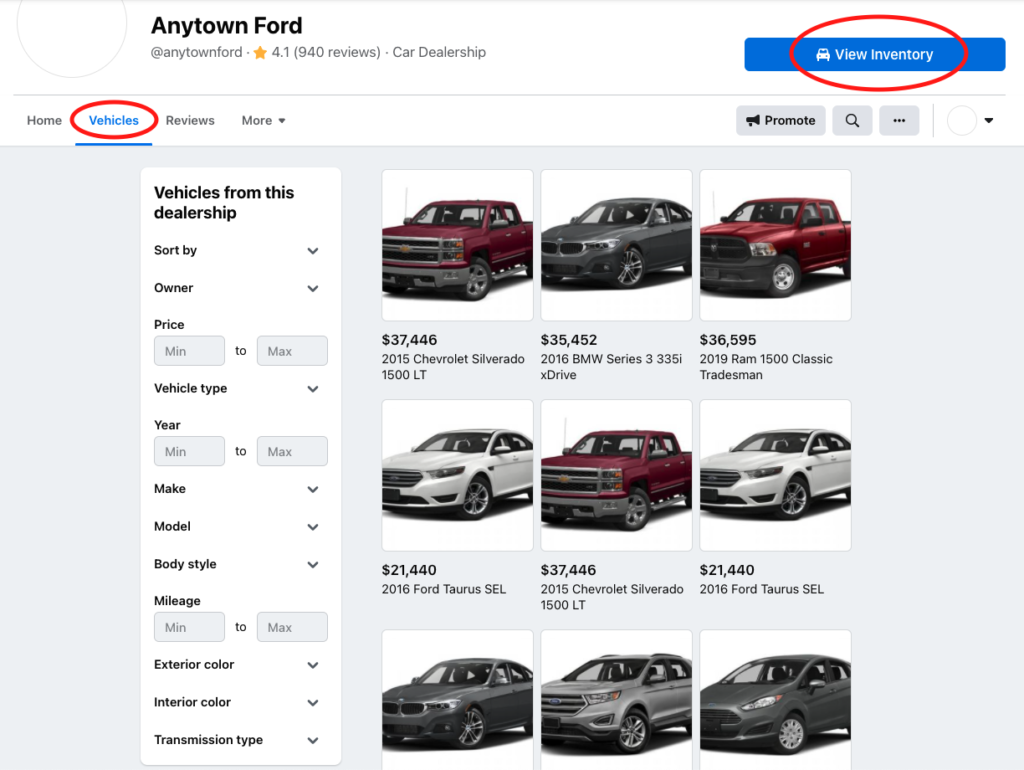Expand the Exterior color filter
This screenshot has width=1024, height=770.
(x=240, y=665)
